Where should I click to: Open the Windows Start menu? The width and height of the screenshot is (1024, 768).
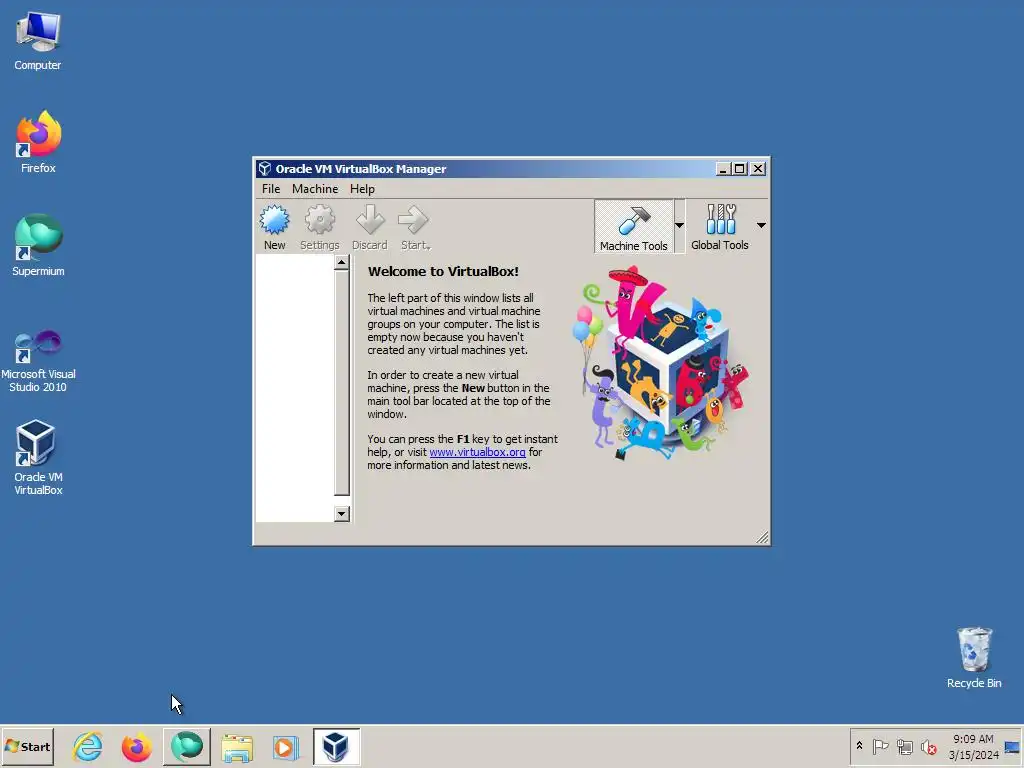(27, 746)
